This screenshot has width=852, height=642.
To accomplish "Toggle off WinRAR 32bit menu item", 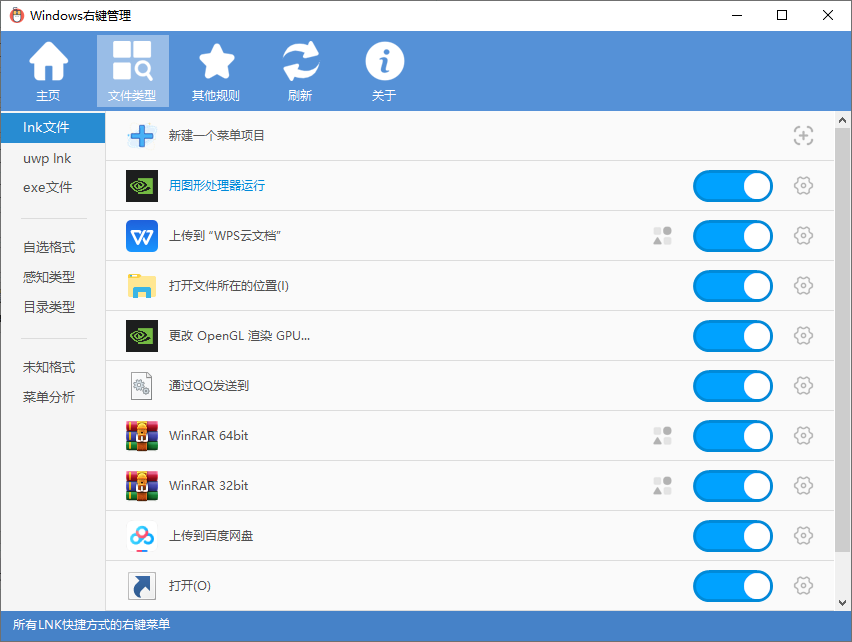I will click(732, 486).
